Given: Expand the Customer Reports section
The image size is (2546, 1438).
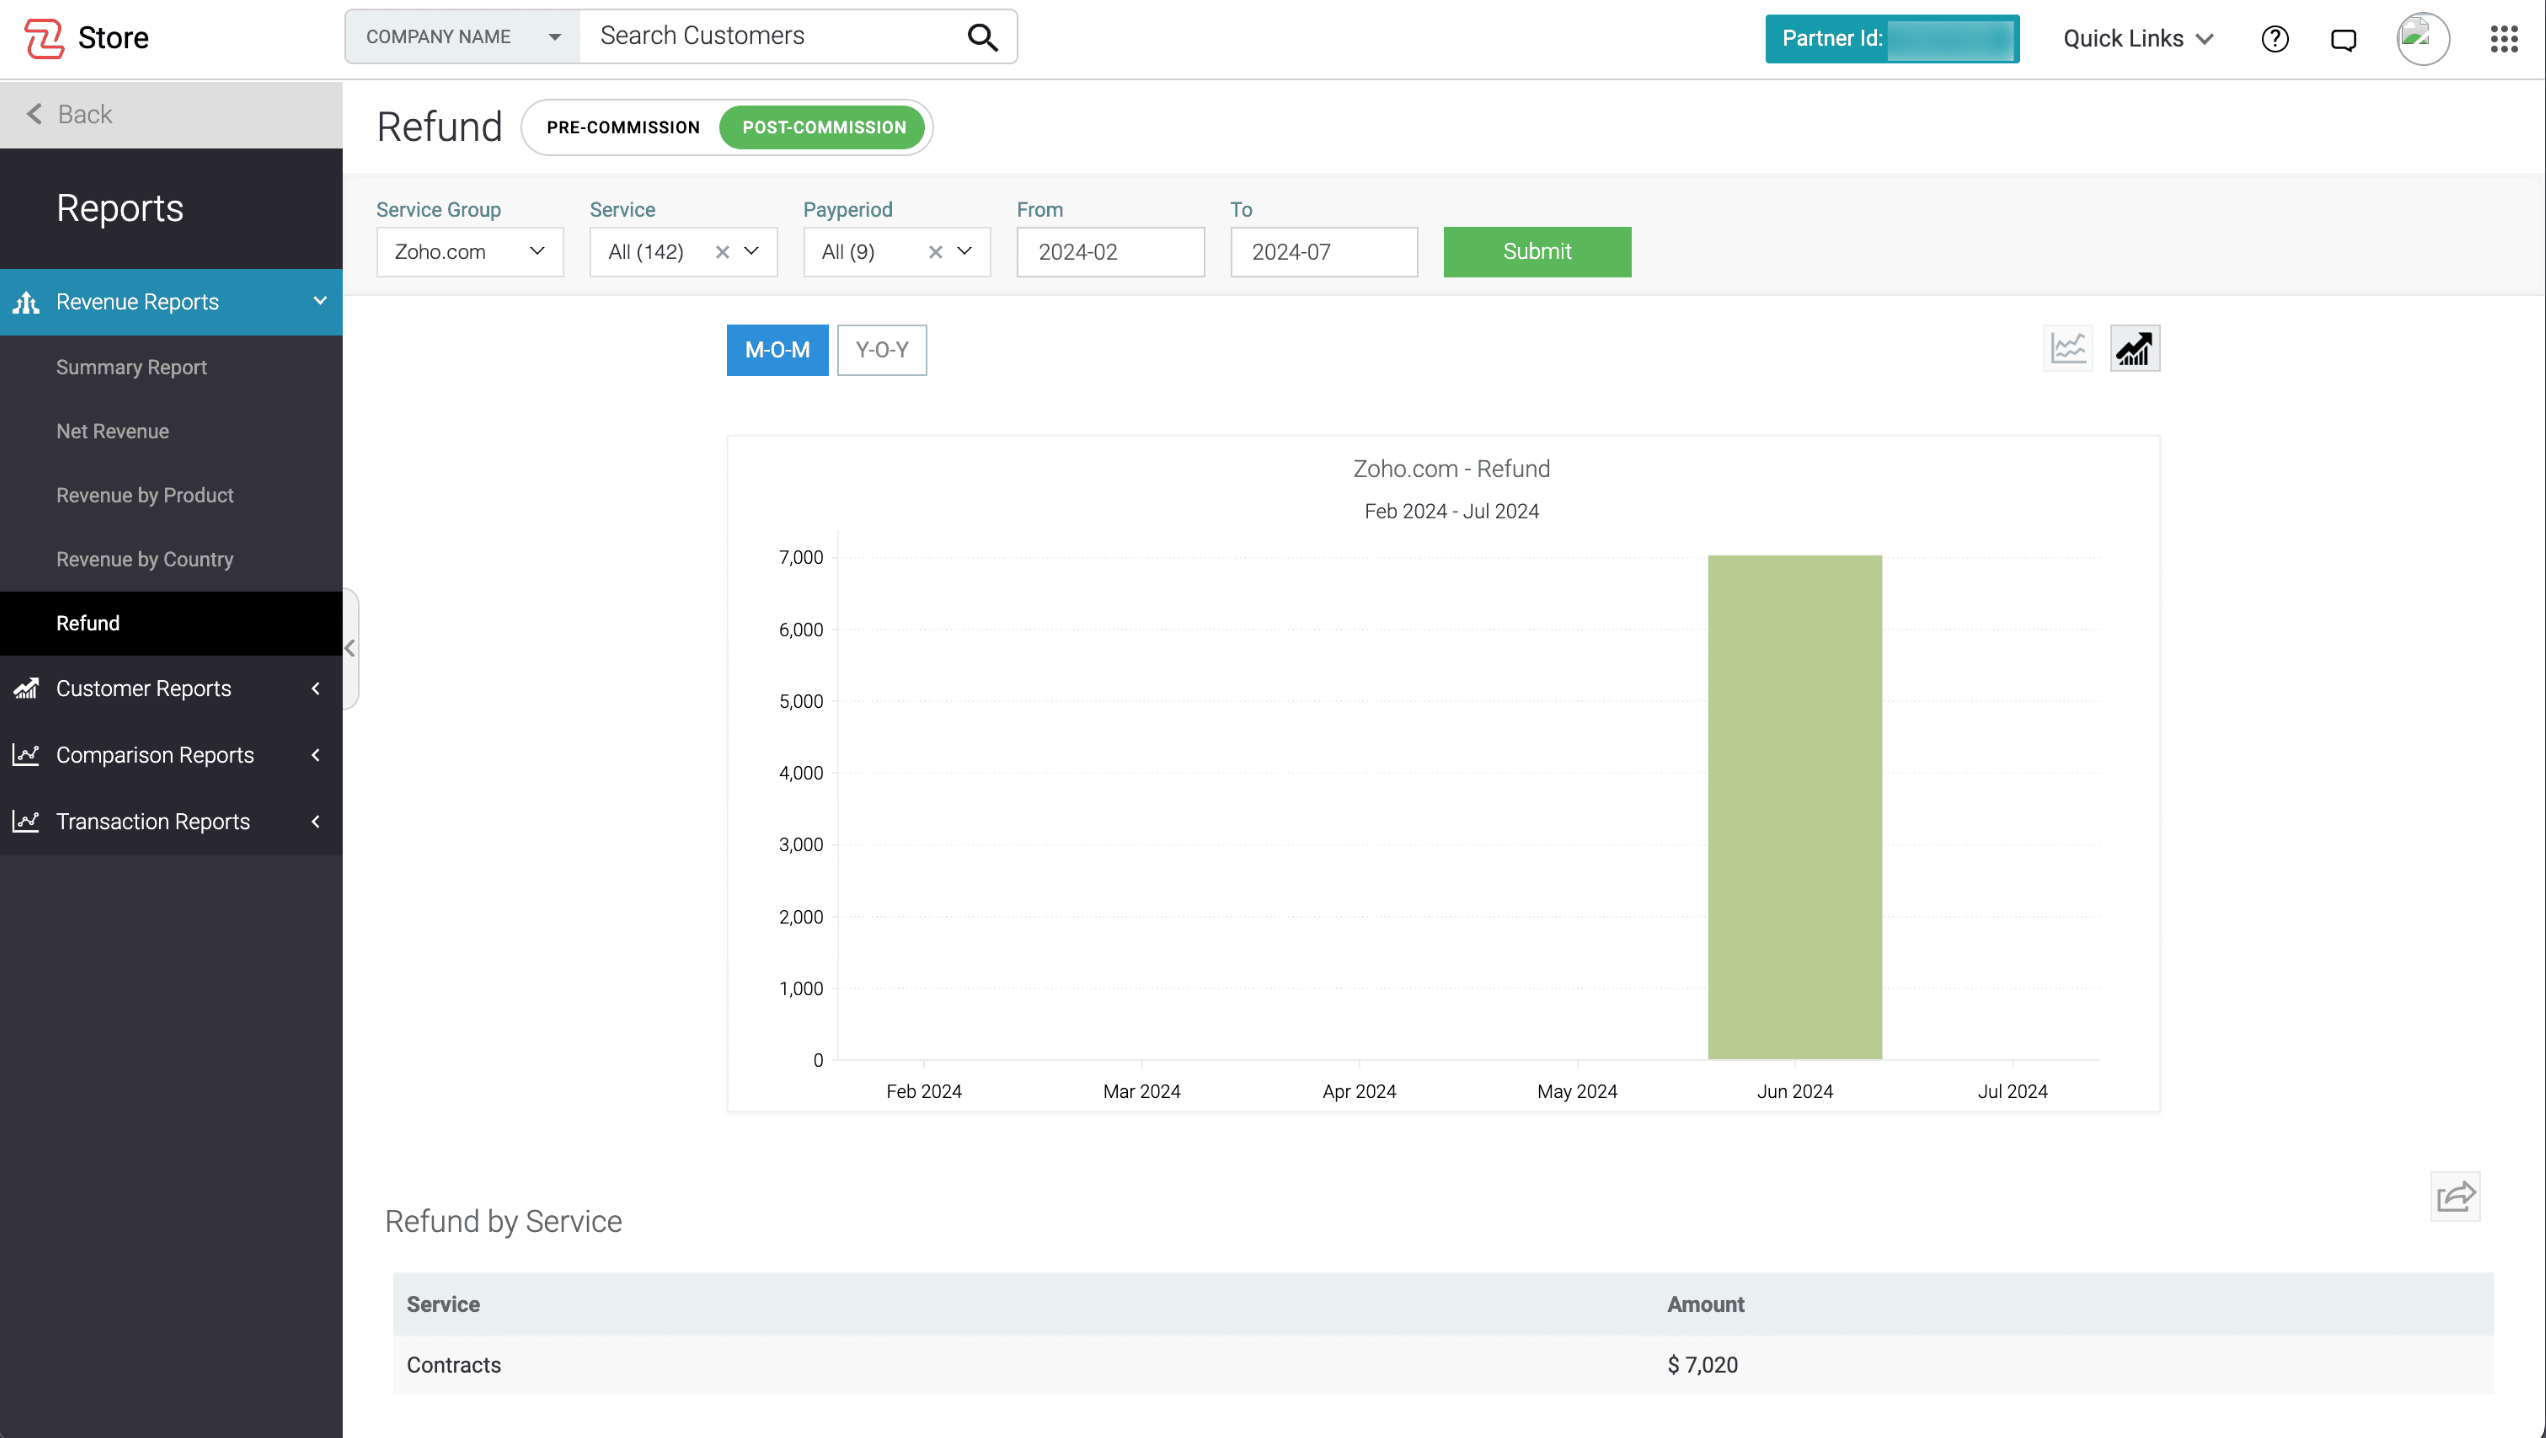Looking at the screenshot, I should [x=316, y=688].
